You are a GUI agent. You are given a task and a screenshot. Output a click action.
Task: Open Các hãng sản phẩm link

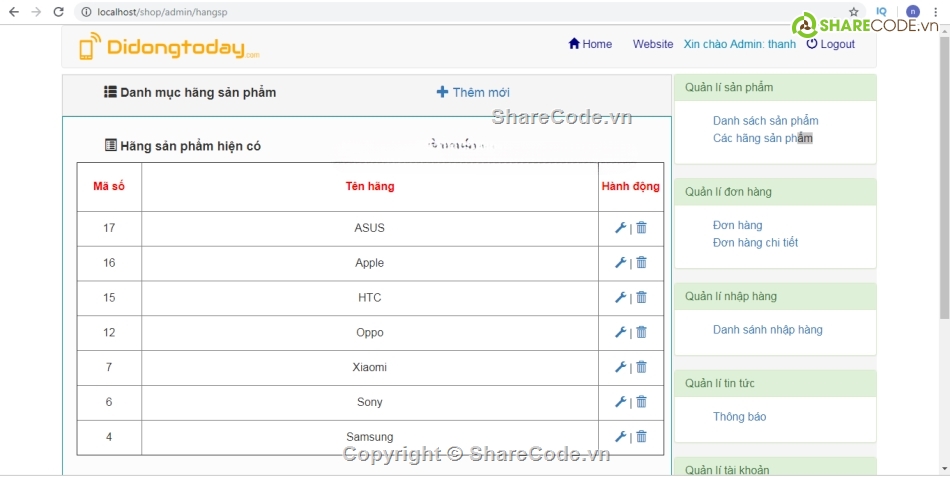763,138
